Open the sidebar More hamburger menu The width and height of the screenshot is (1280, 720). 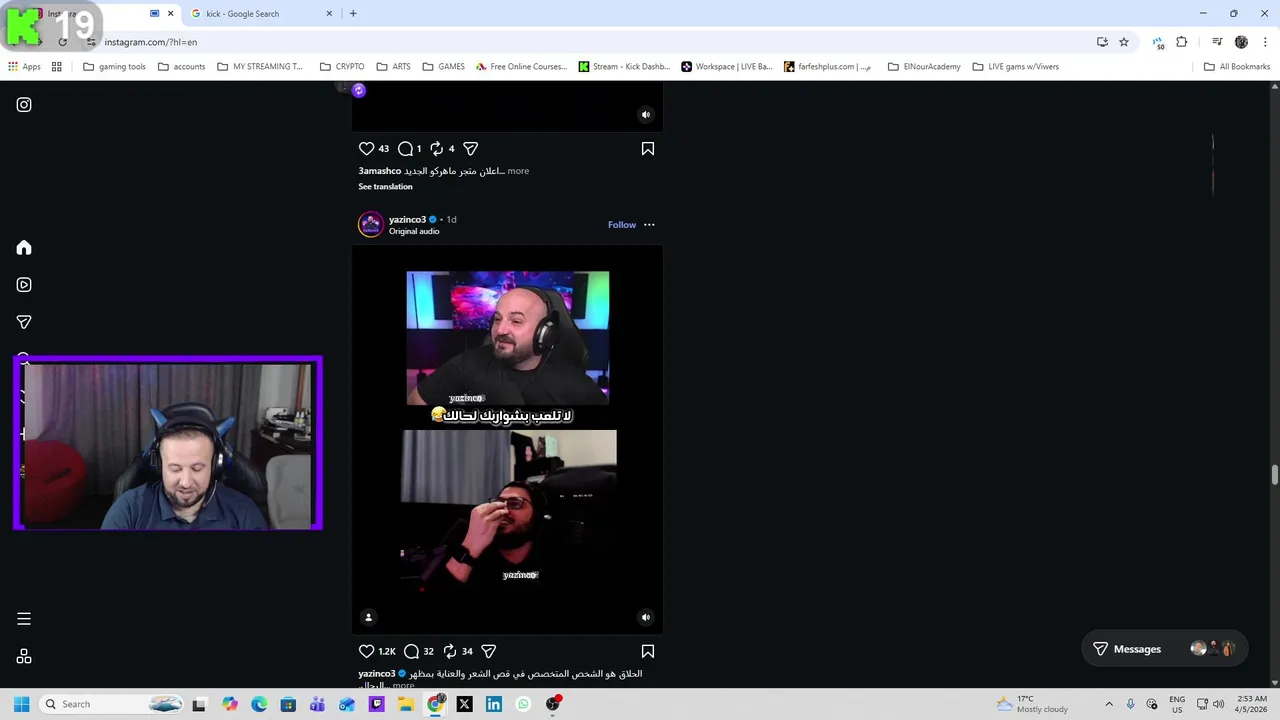pyautogui.click(x=24, y=619)
